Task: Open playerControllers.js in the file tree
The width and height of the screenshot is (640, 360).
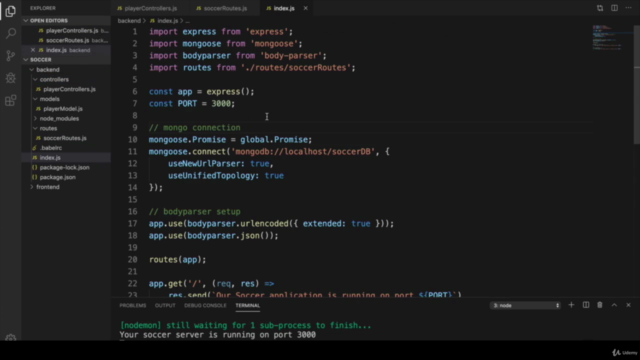Action: [69, 89]
